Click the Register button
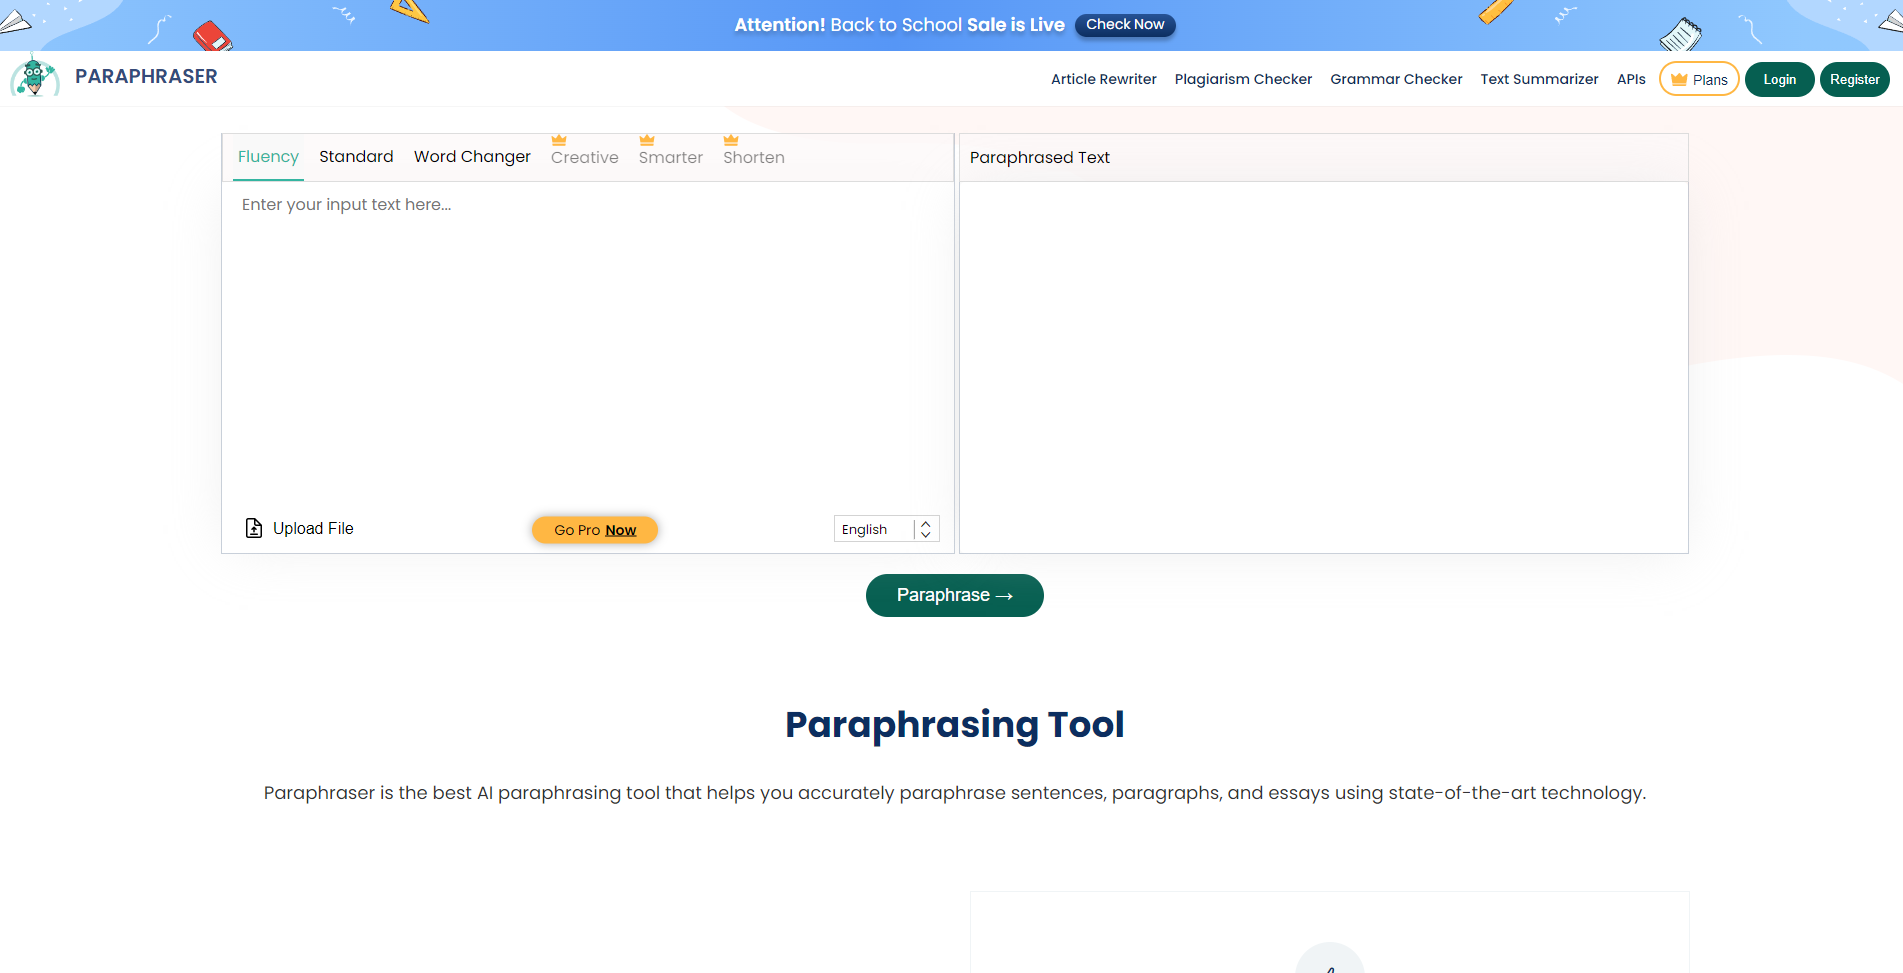Image resolution: width=1903 pixels, height=973 pixels. coord(1855,79)
